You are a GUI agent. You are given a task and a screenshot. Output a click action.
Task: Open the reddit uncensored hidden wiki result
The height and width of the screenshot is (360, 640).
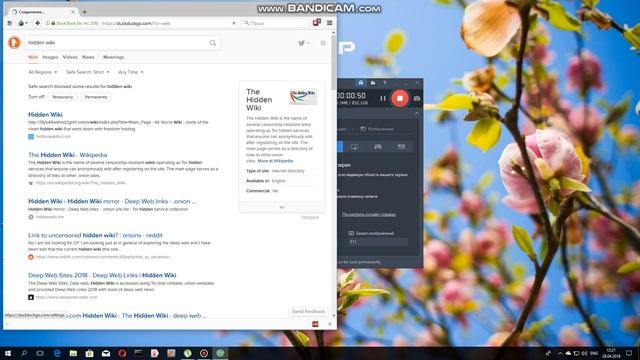coord(95,235)
